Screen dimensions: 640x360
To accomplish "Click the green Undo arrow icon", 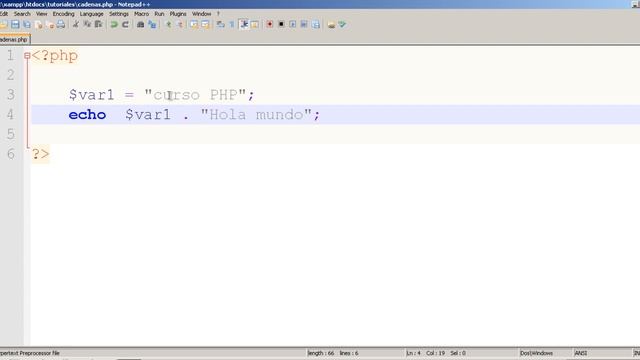I will click(x=114, y=24).
